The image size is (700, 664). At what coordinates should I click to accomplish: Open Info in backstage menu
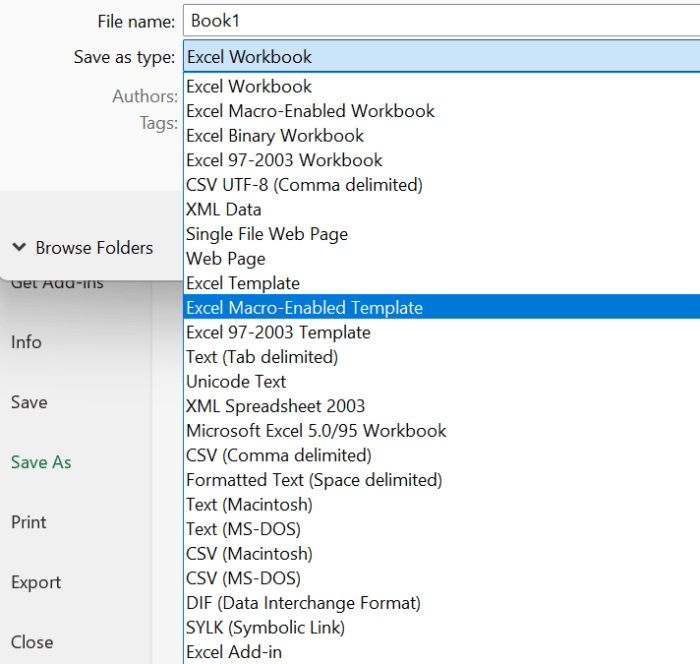coord(26,342)
